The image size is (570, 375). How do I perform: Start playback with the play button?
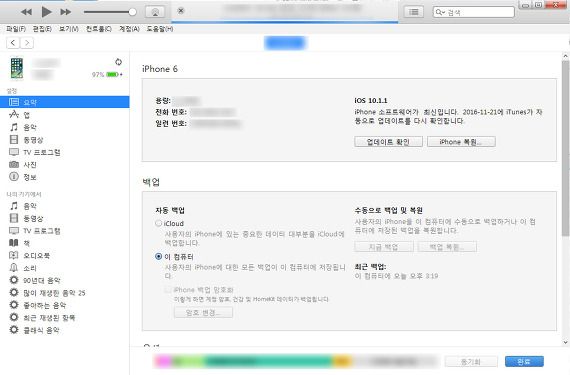46,12
